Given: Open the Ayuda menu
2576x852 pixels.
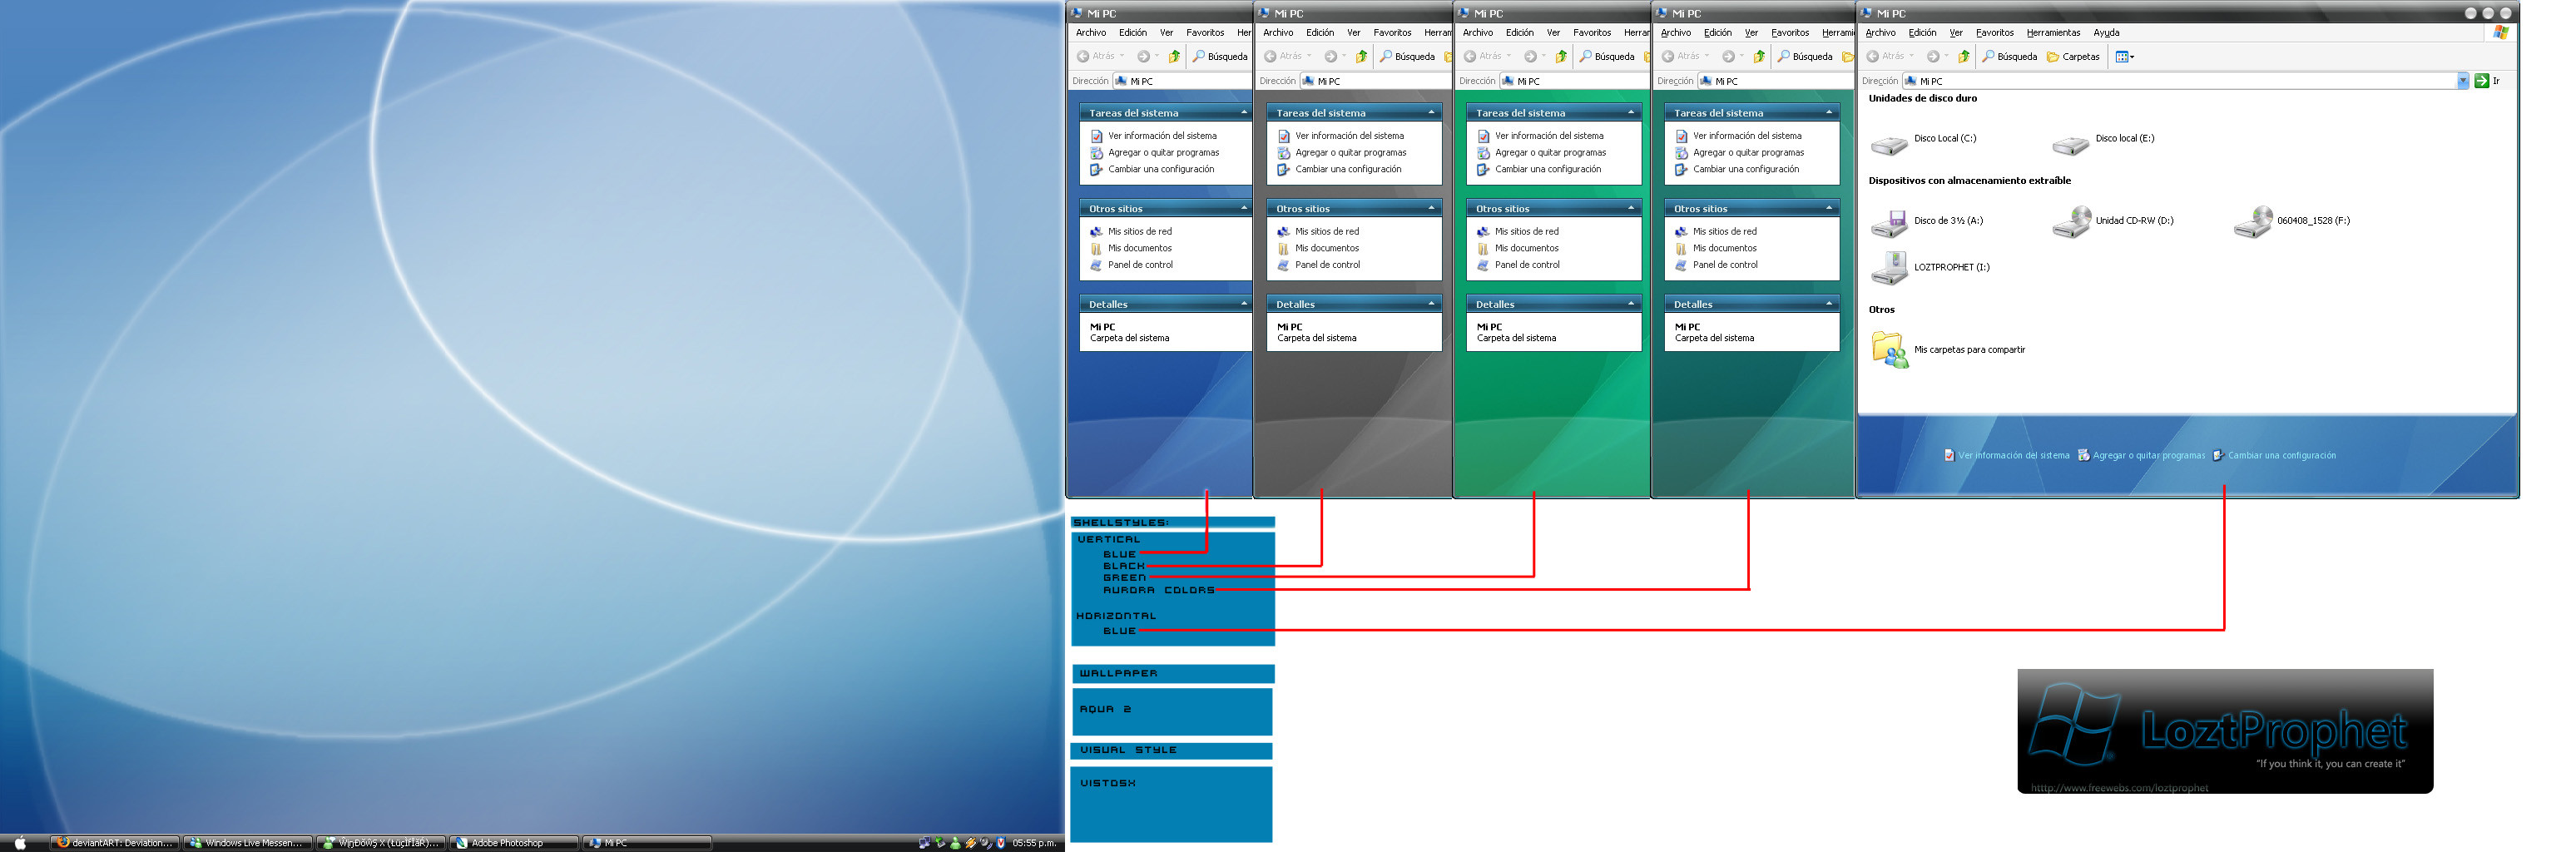Looking at the screenshot, I should [x=2106, y=33].
